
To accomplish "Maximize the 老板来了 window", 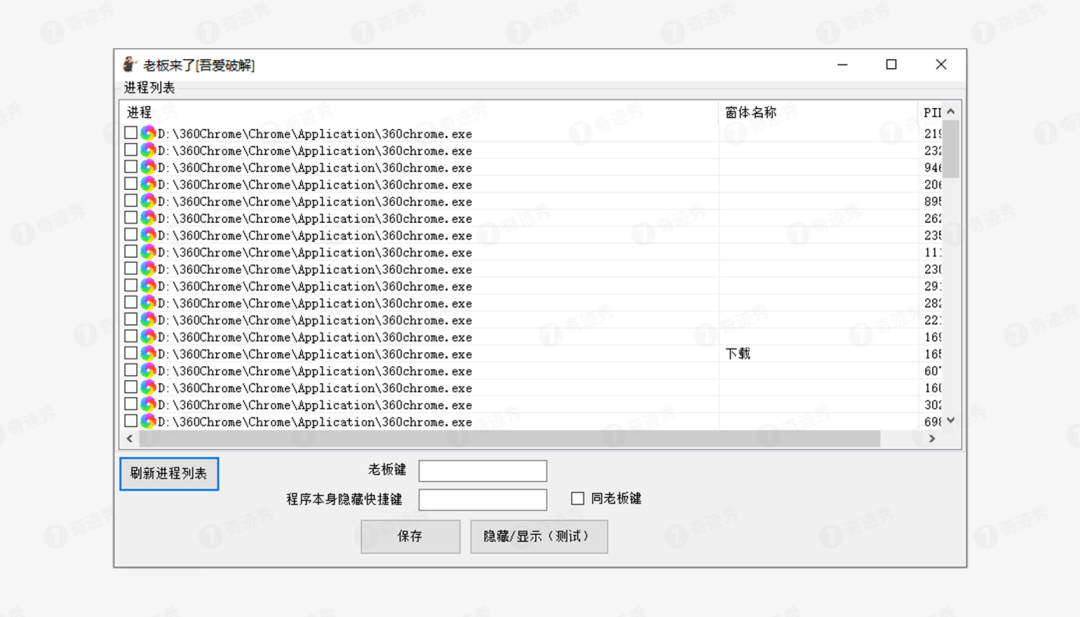I will click(891, 65).
